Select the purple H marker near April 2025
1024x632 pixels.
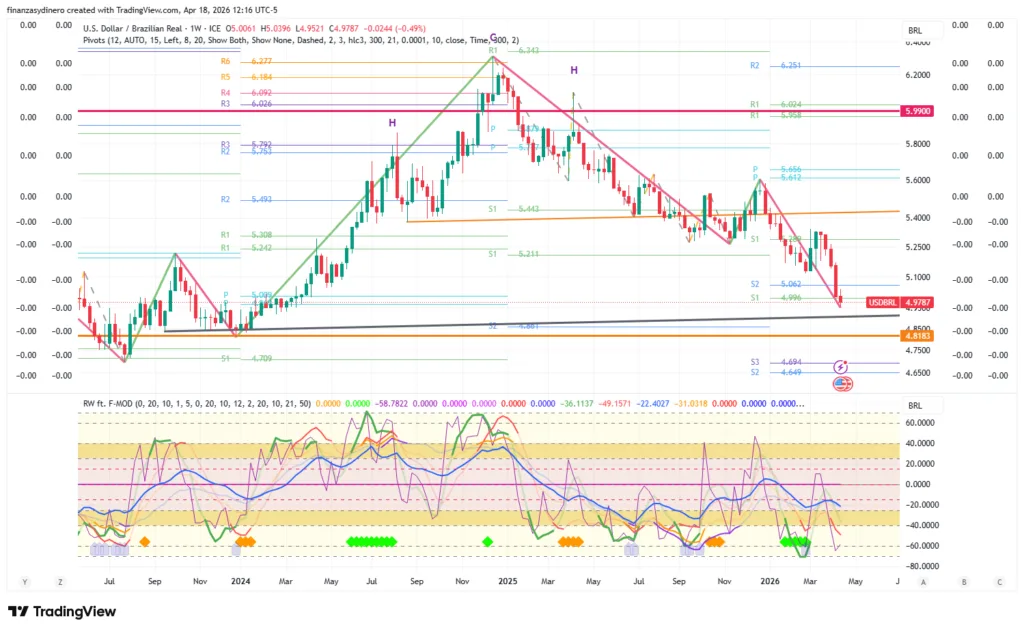coord(574,70)
